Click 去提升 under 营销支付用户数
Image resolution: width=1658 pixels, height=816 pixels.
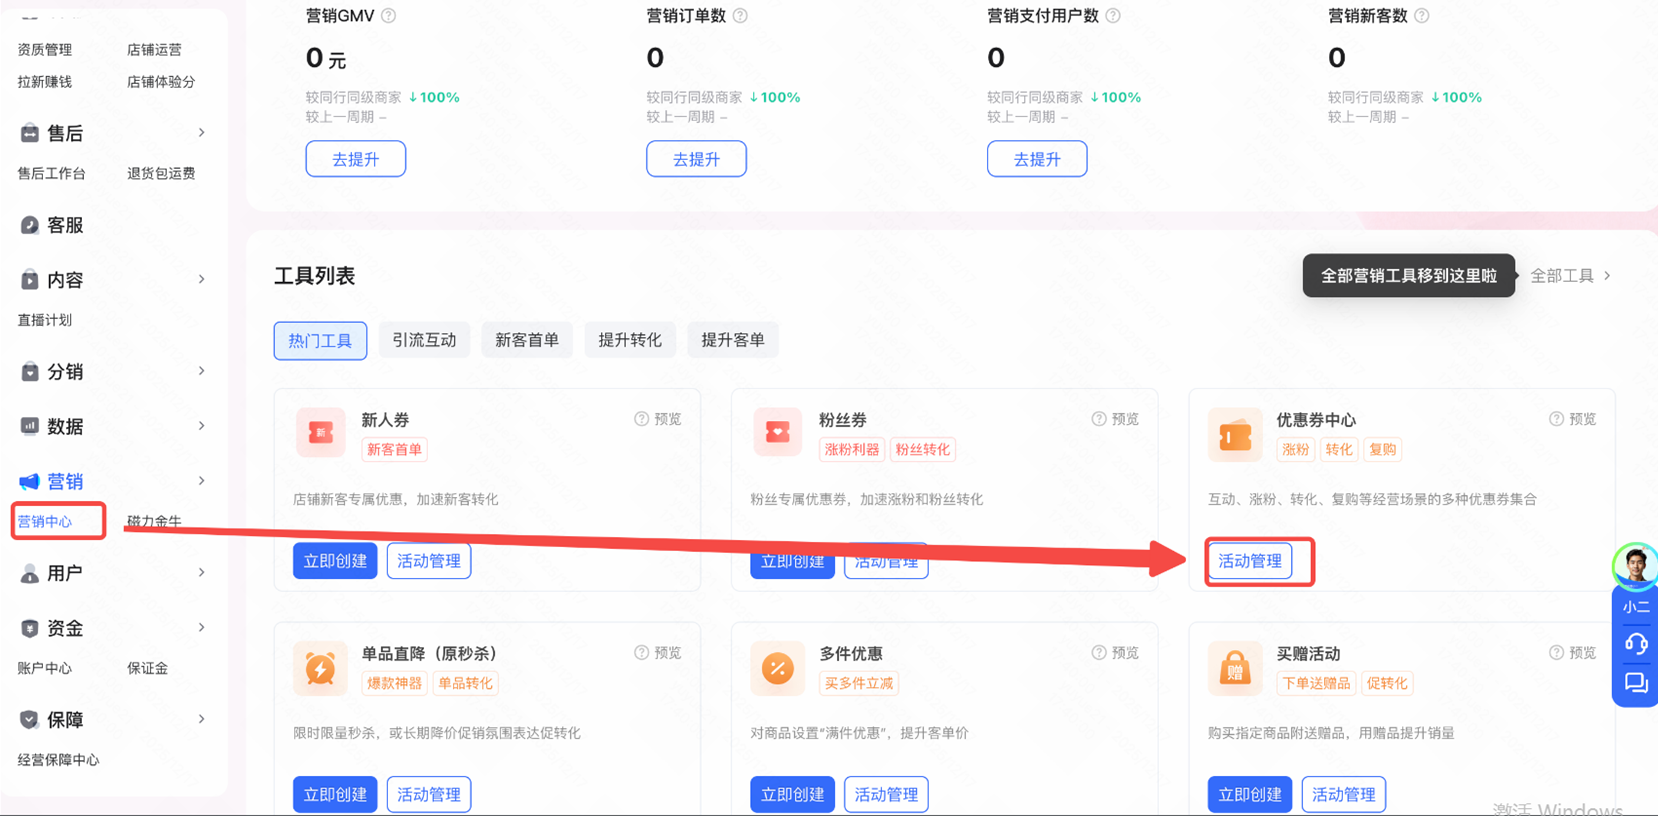click(1037, 159)
